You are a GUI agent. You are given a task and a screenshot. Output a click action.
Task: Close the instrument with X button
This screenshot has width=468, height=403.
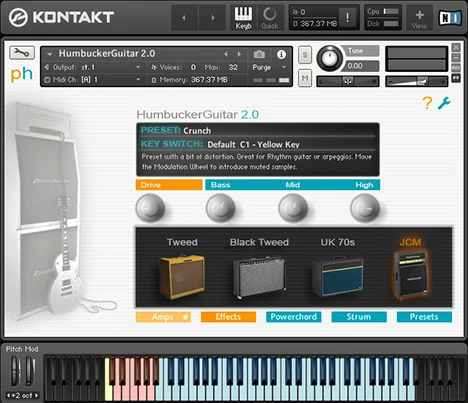tap(456, 48)
